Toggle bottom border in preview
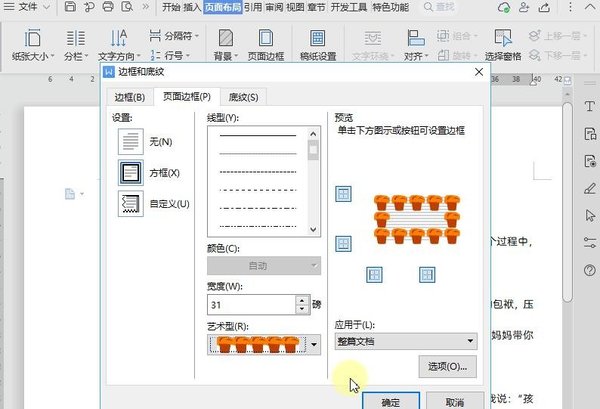The height and width of the screenshot is (409, 600). pyautogui.click(x=343, y=243)
